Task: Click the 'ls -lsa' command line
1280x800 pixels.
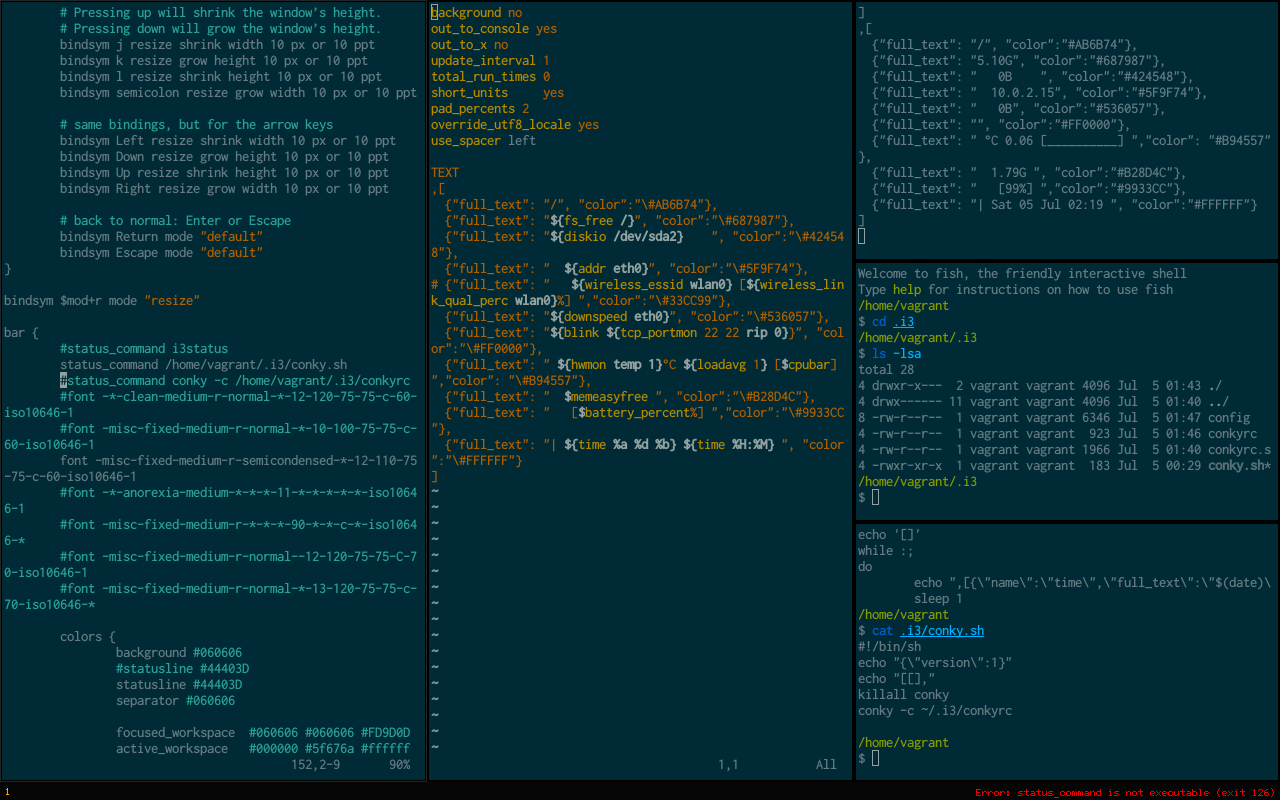Action: (x=896, y=354)
